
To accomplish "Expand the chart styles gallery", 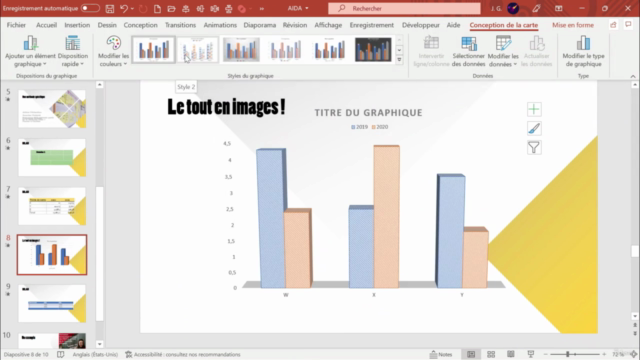I will coord(399,60).
